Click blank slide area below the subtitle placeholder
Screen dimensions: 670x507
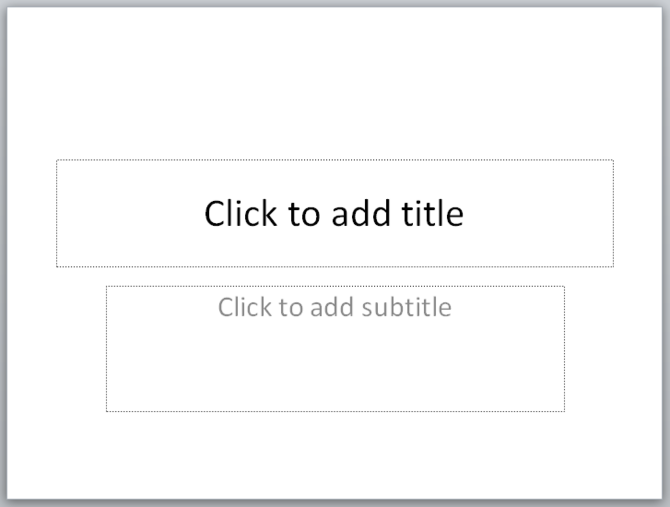coord(334,455)
